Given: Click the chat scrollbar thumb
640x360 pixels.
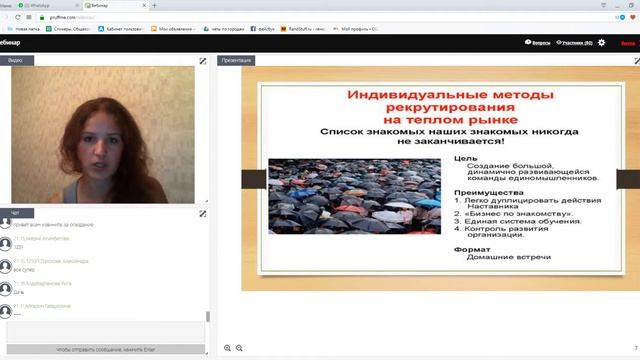Looking at the screenshot, I should 208,316.
